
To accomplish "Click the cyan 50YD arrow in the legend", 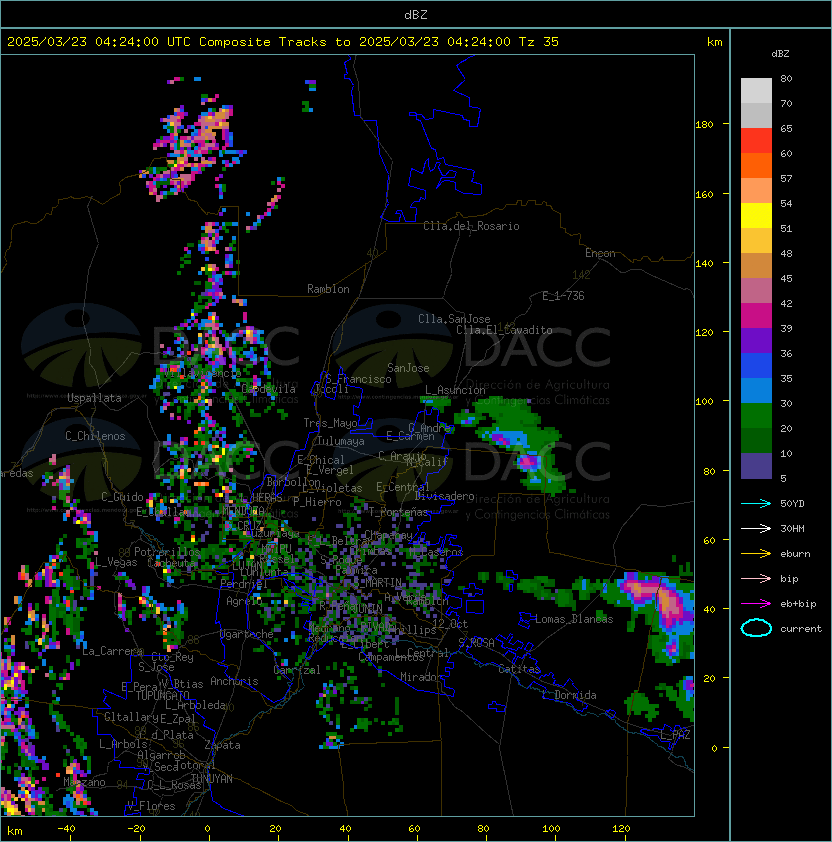I will [756, 503].
